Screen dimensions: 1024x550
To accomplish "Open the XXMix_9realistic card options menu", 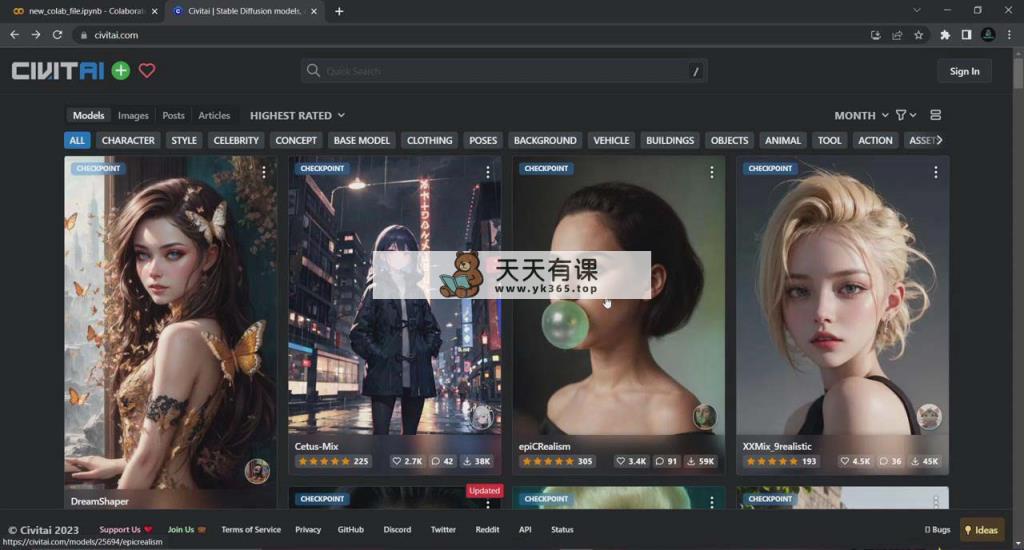I will [936, 172].
